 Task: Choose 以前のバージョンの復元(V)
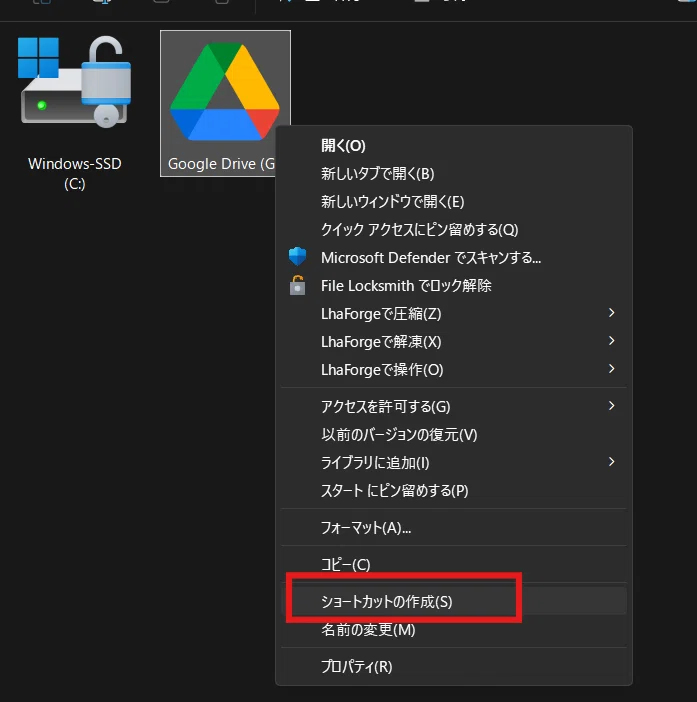click(x=453, y=434)
